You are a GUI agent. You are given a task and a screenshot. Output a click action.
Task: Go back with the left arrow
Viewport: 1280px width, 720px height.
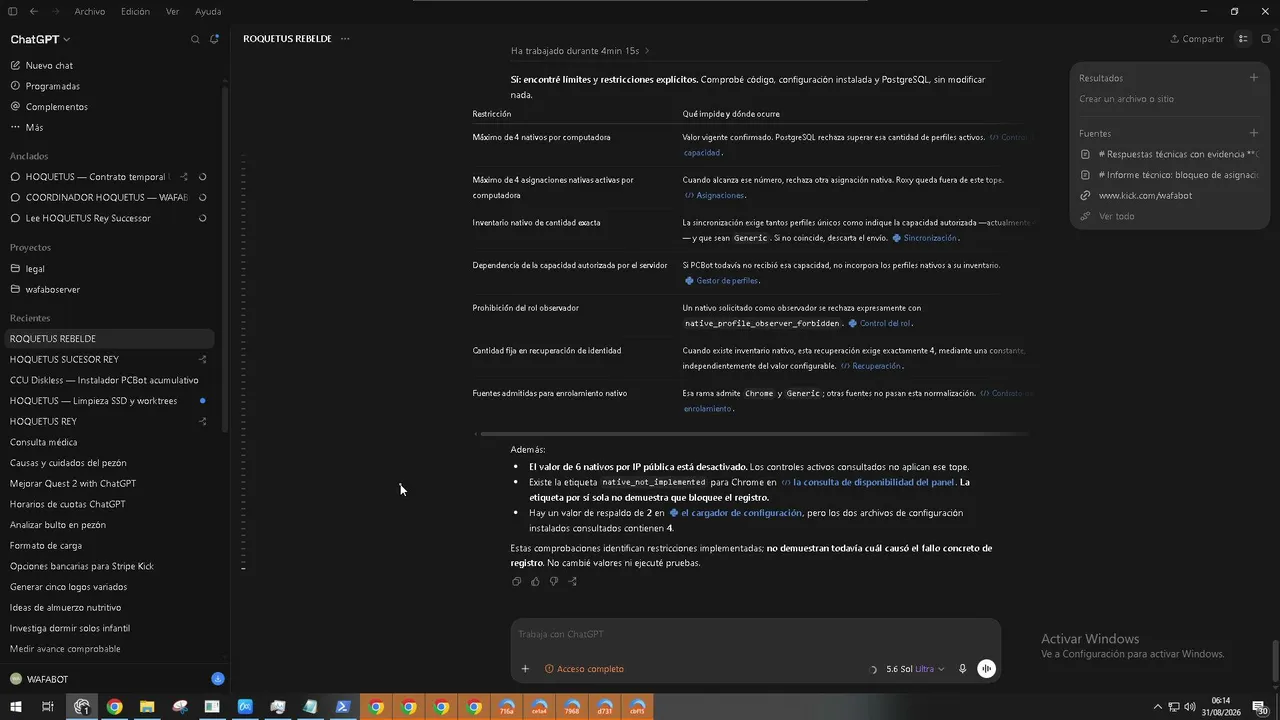pos(33,11)
